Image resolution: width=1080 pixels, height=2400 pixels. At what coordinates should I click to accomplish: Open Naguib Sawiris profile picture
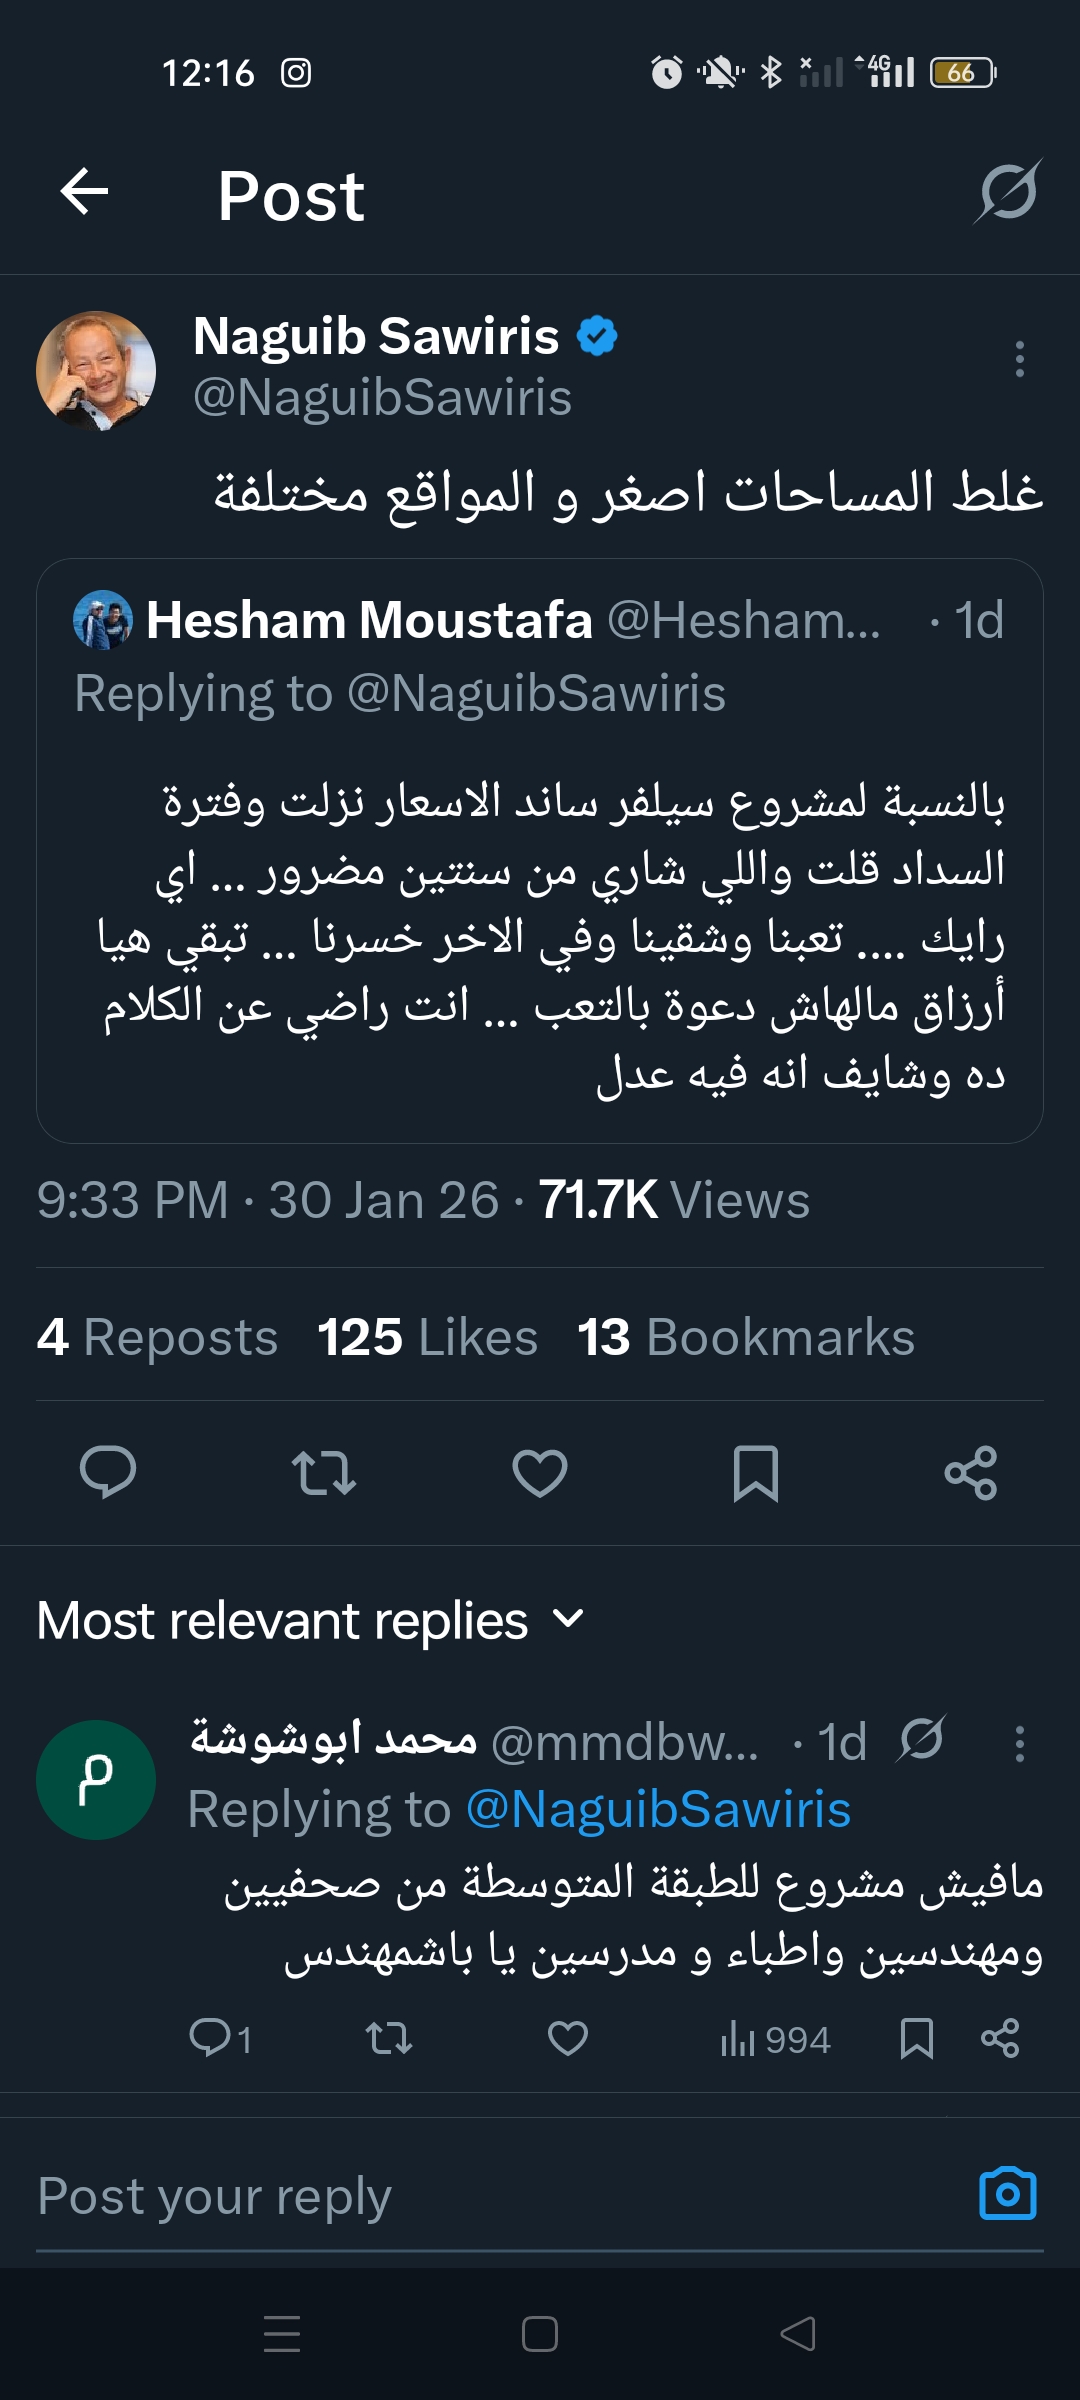96,370
